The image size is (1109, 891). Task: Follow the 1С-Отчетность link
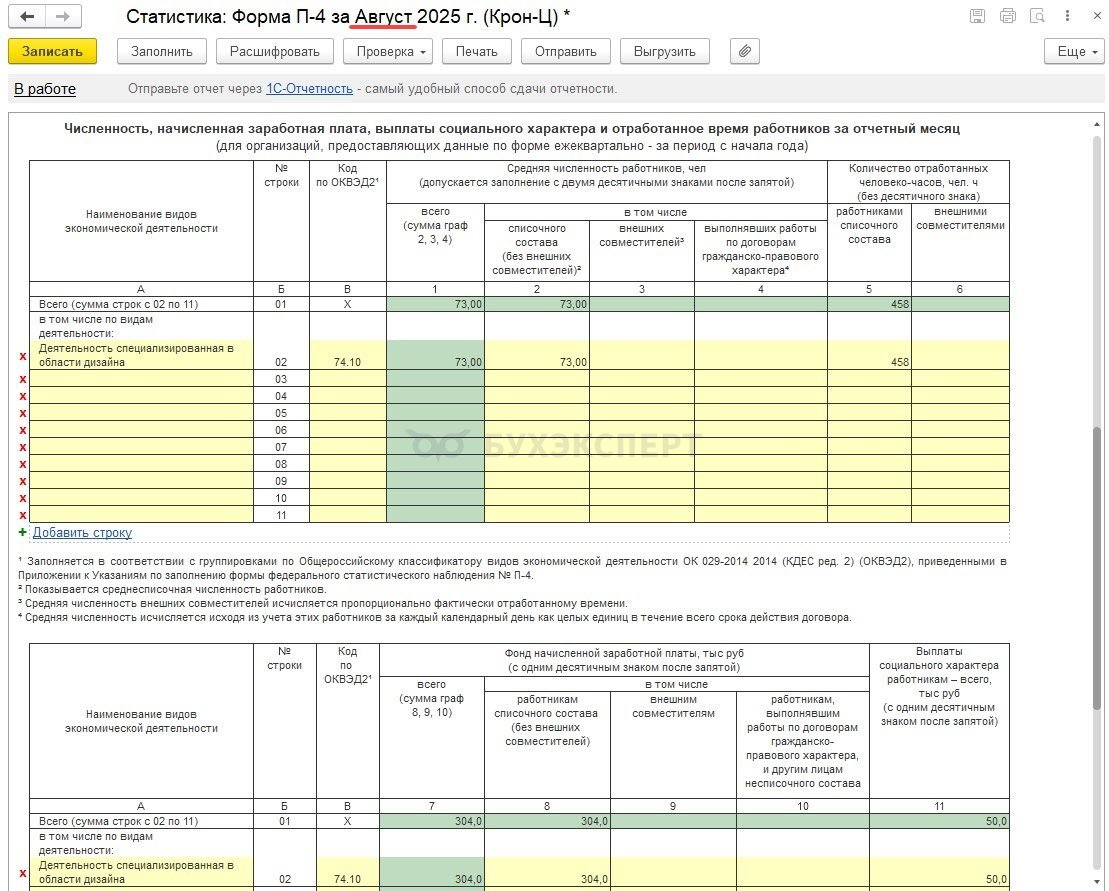pyautogui.click(x=309, y=89)
